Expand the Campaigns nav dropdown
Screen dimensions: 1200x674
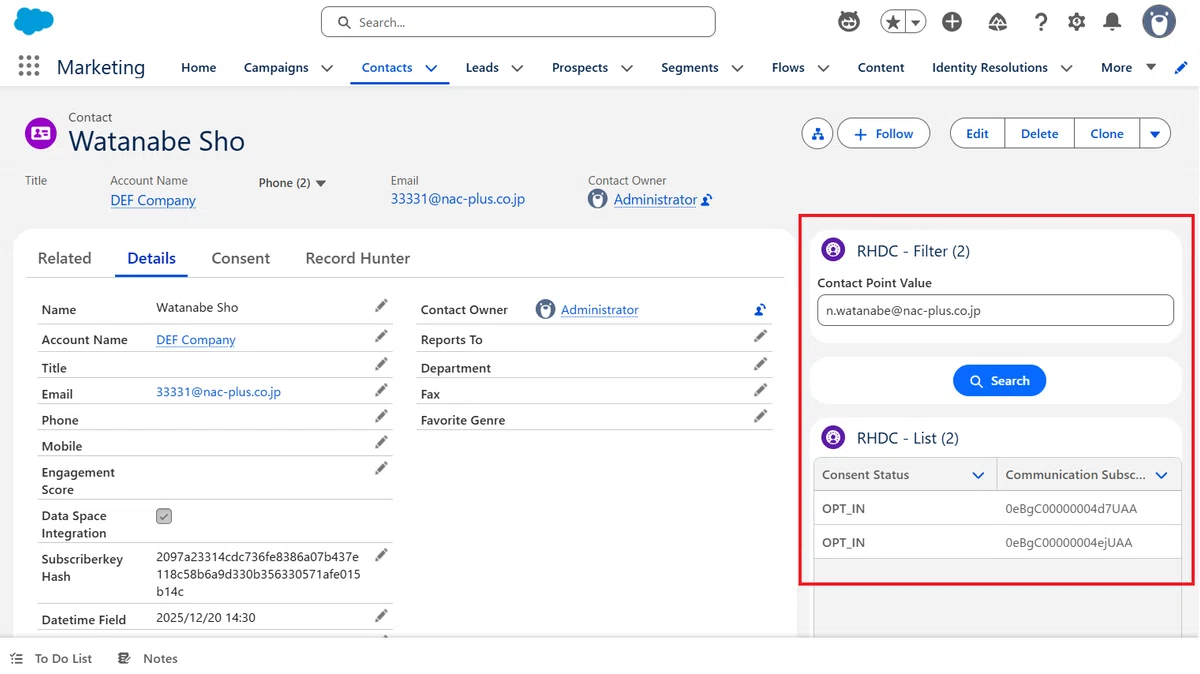(x=327, y=68)
